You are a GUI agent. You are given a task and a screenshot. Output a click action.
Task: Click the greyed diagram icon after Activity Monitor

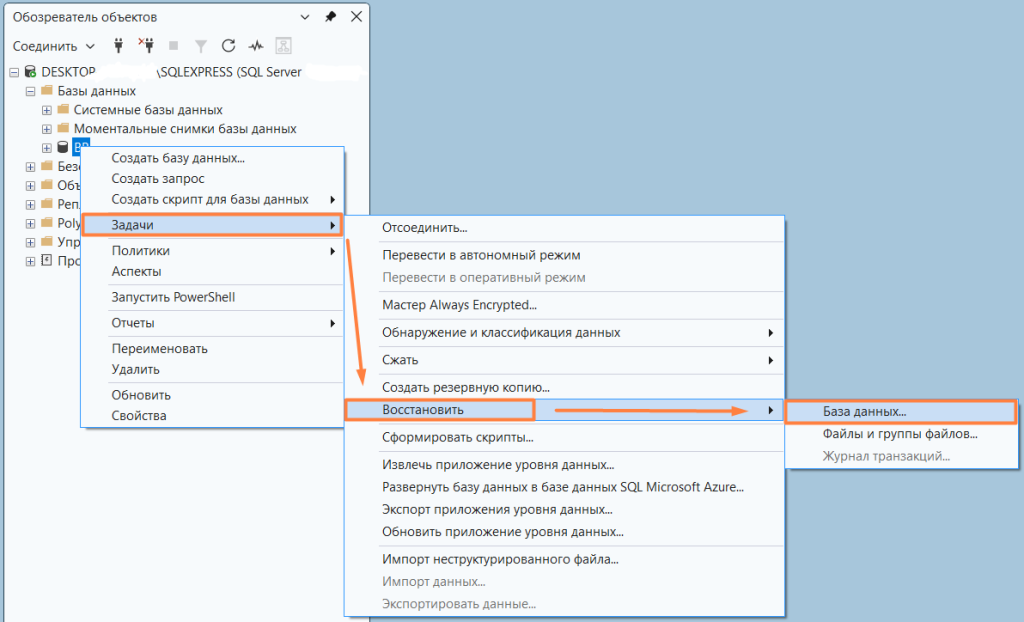283,46
